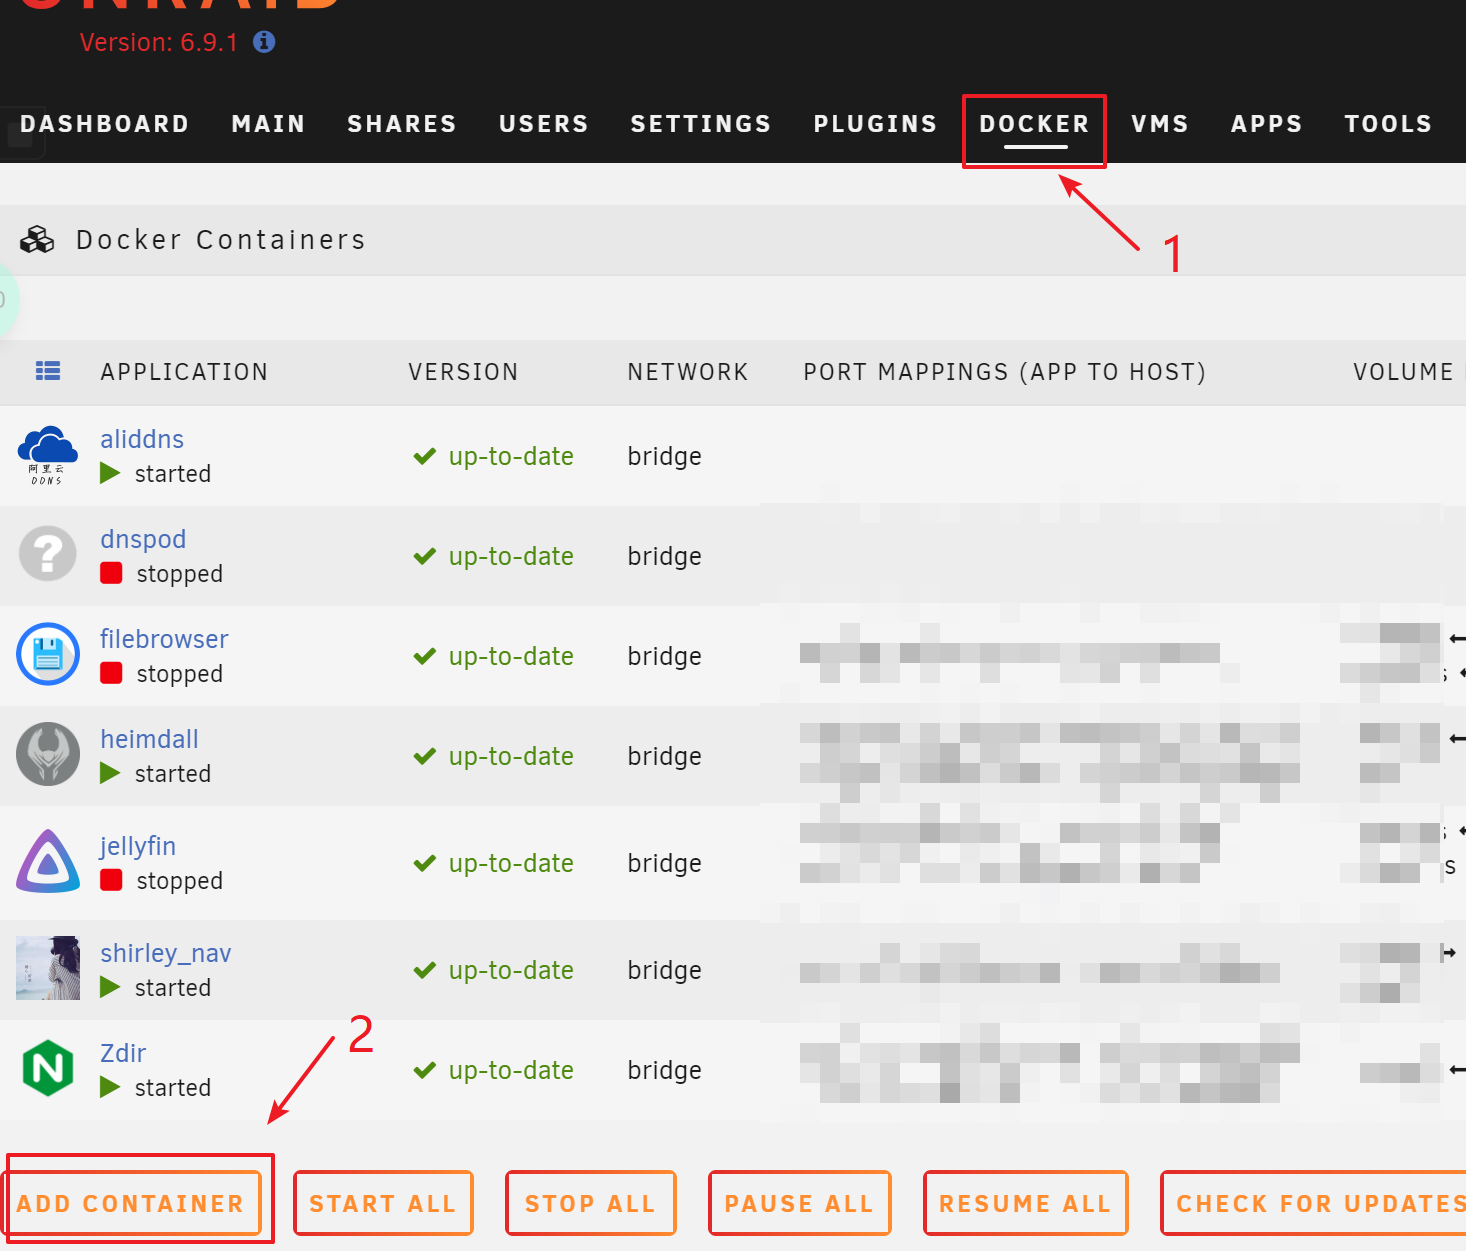Click the APPLICATION column header
1466x1251 pixels.
(184, 372)
